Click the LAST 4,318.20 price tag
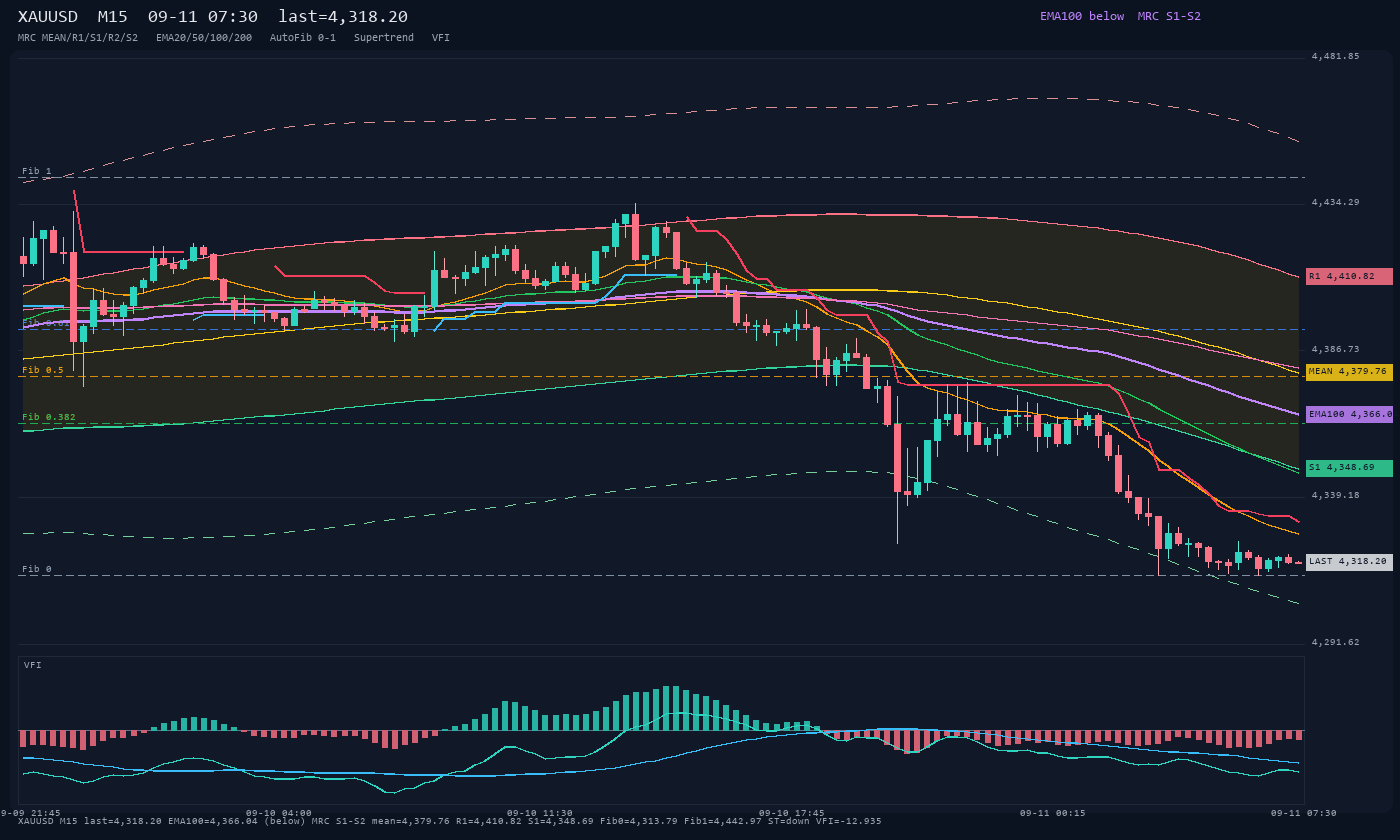This screenshot has width=1400, height=840. 1349,562
